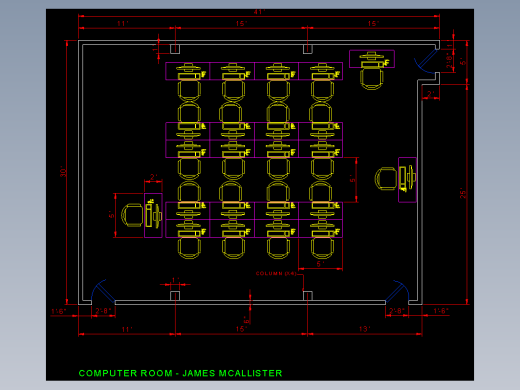Select the 2'-8" door dimension at bottom left
The height and width of the screenshot is (390, 520).
103,311
